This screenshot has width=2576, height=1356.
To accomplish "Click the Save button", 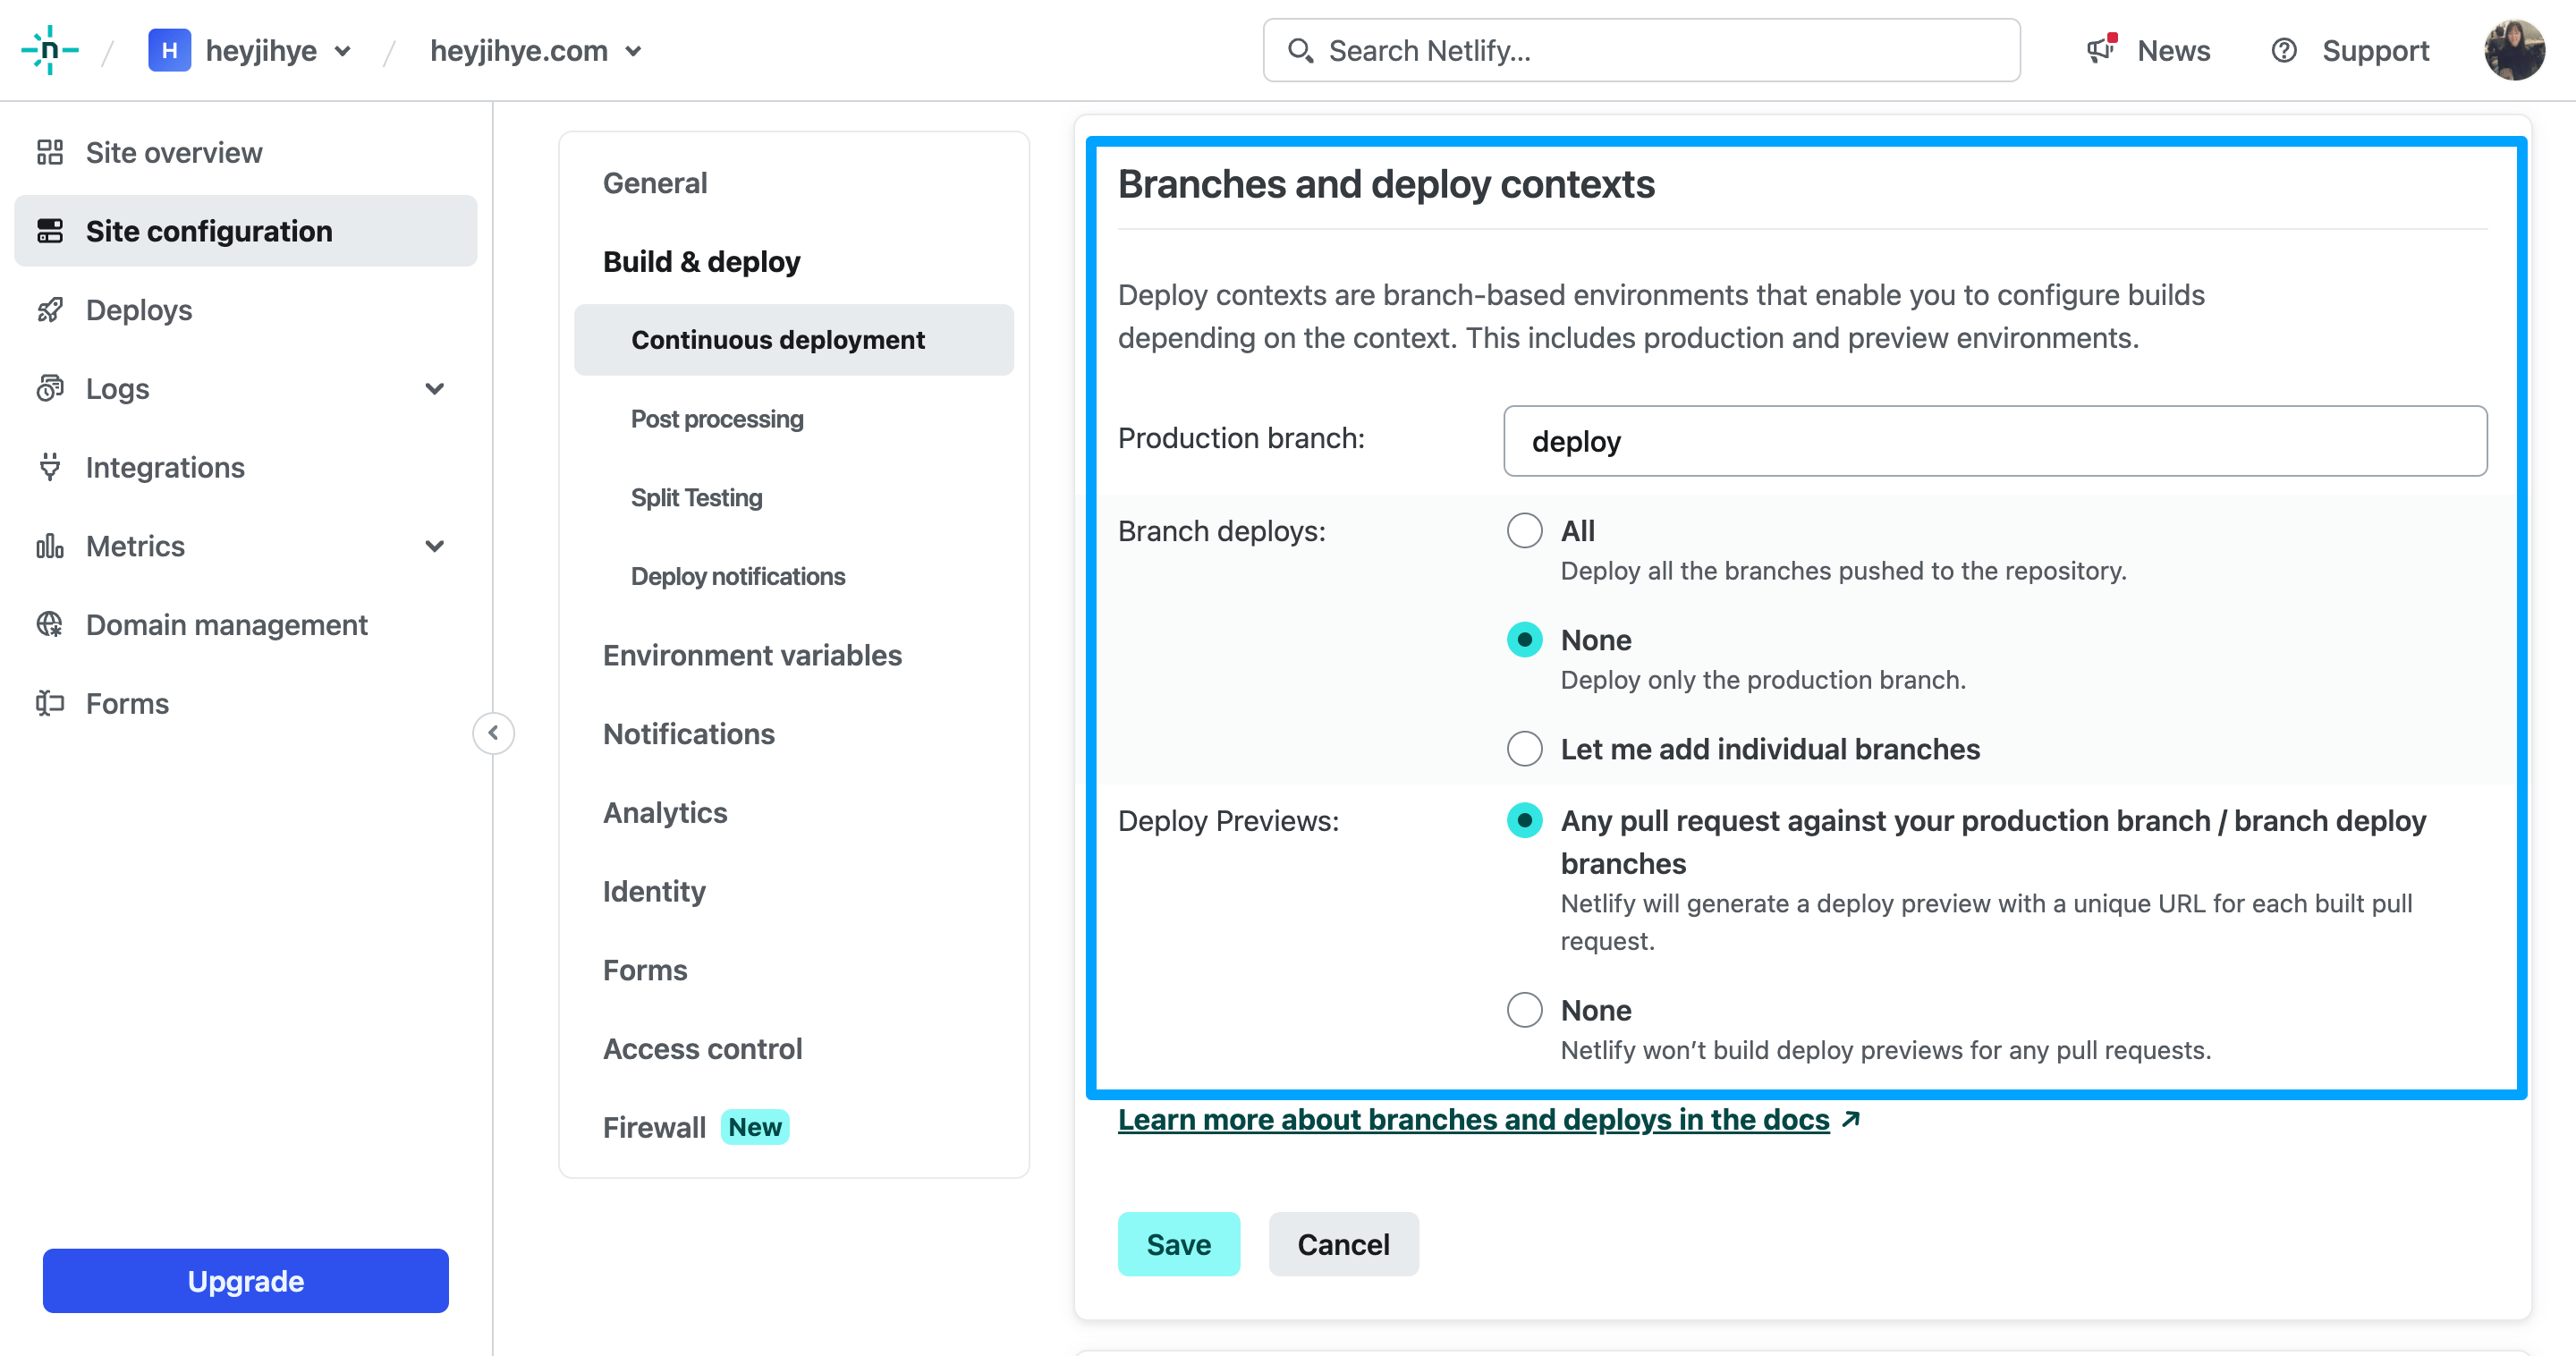I will tap(1178, 1244).
